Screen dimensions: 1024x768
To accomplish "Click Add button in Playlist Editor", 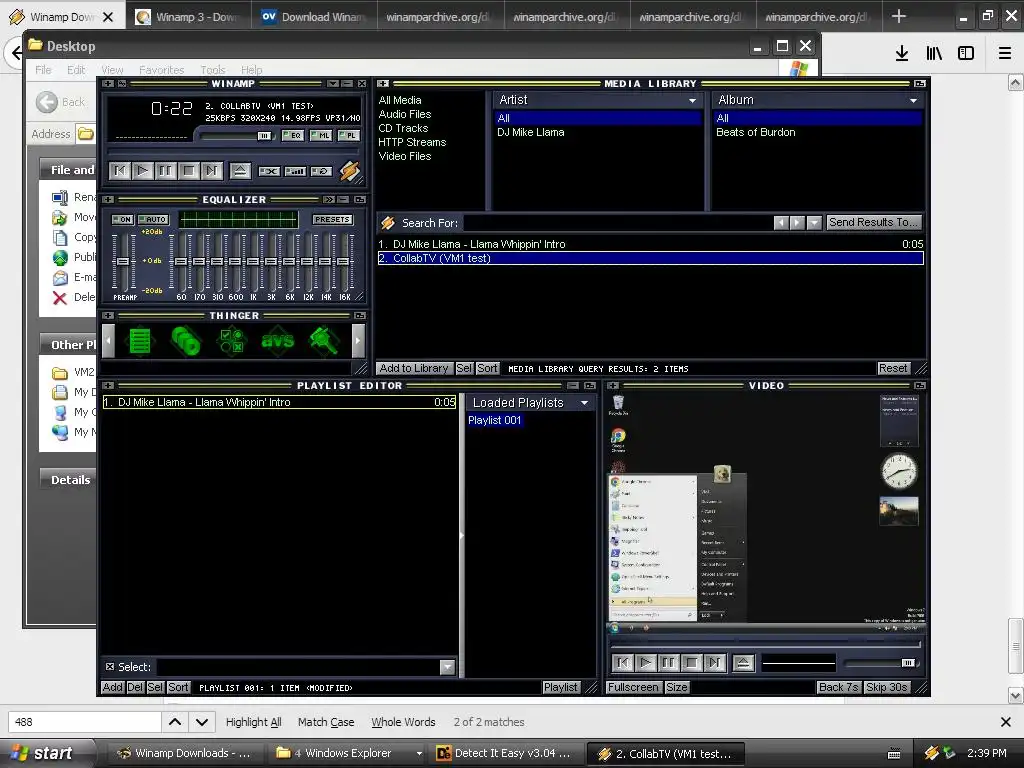I will click(112, 687).
